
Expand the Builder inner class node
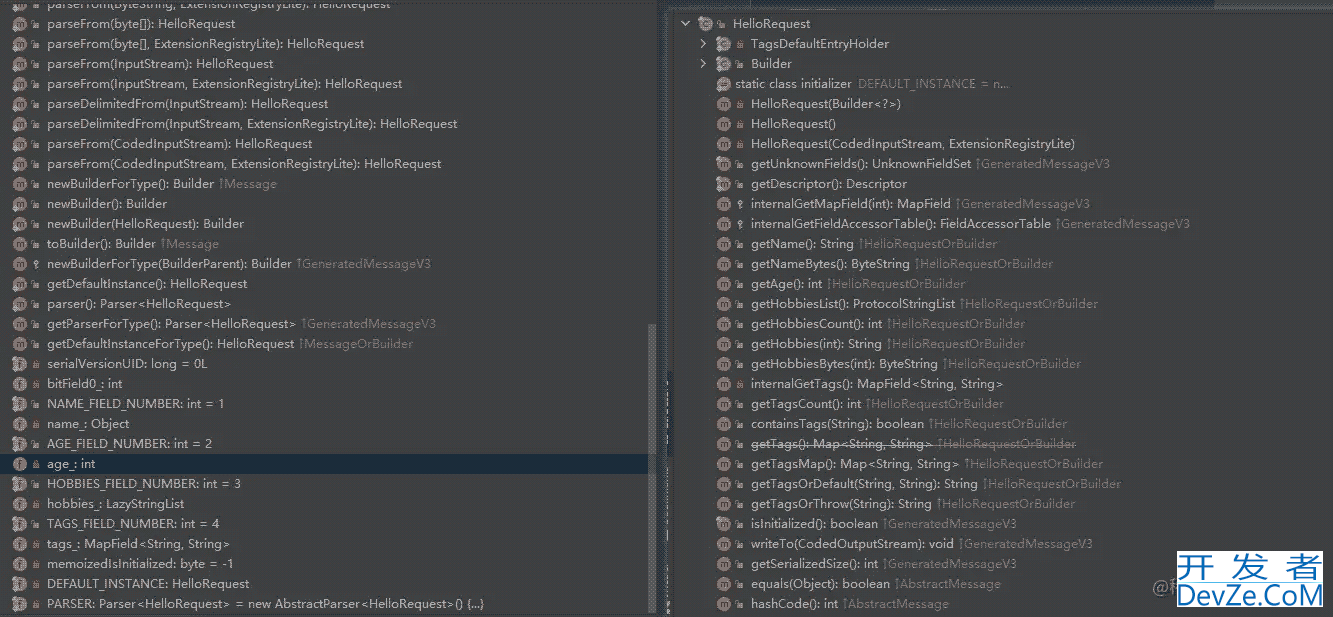click(x=703, y=63)
